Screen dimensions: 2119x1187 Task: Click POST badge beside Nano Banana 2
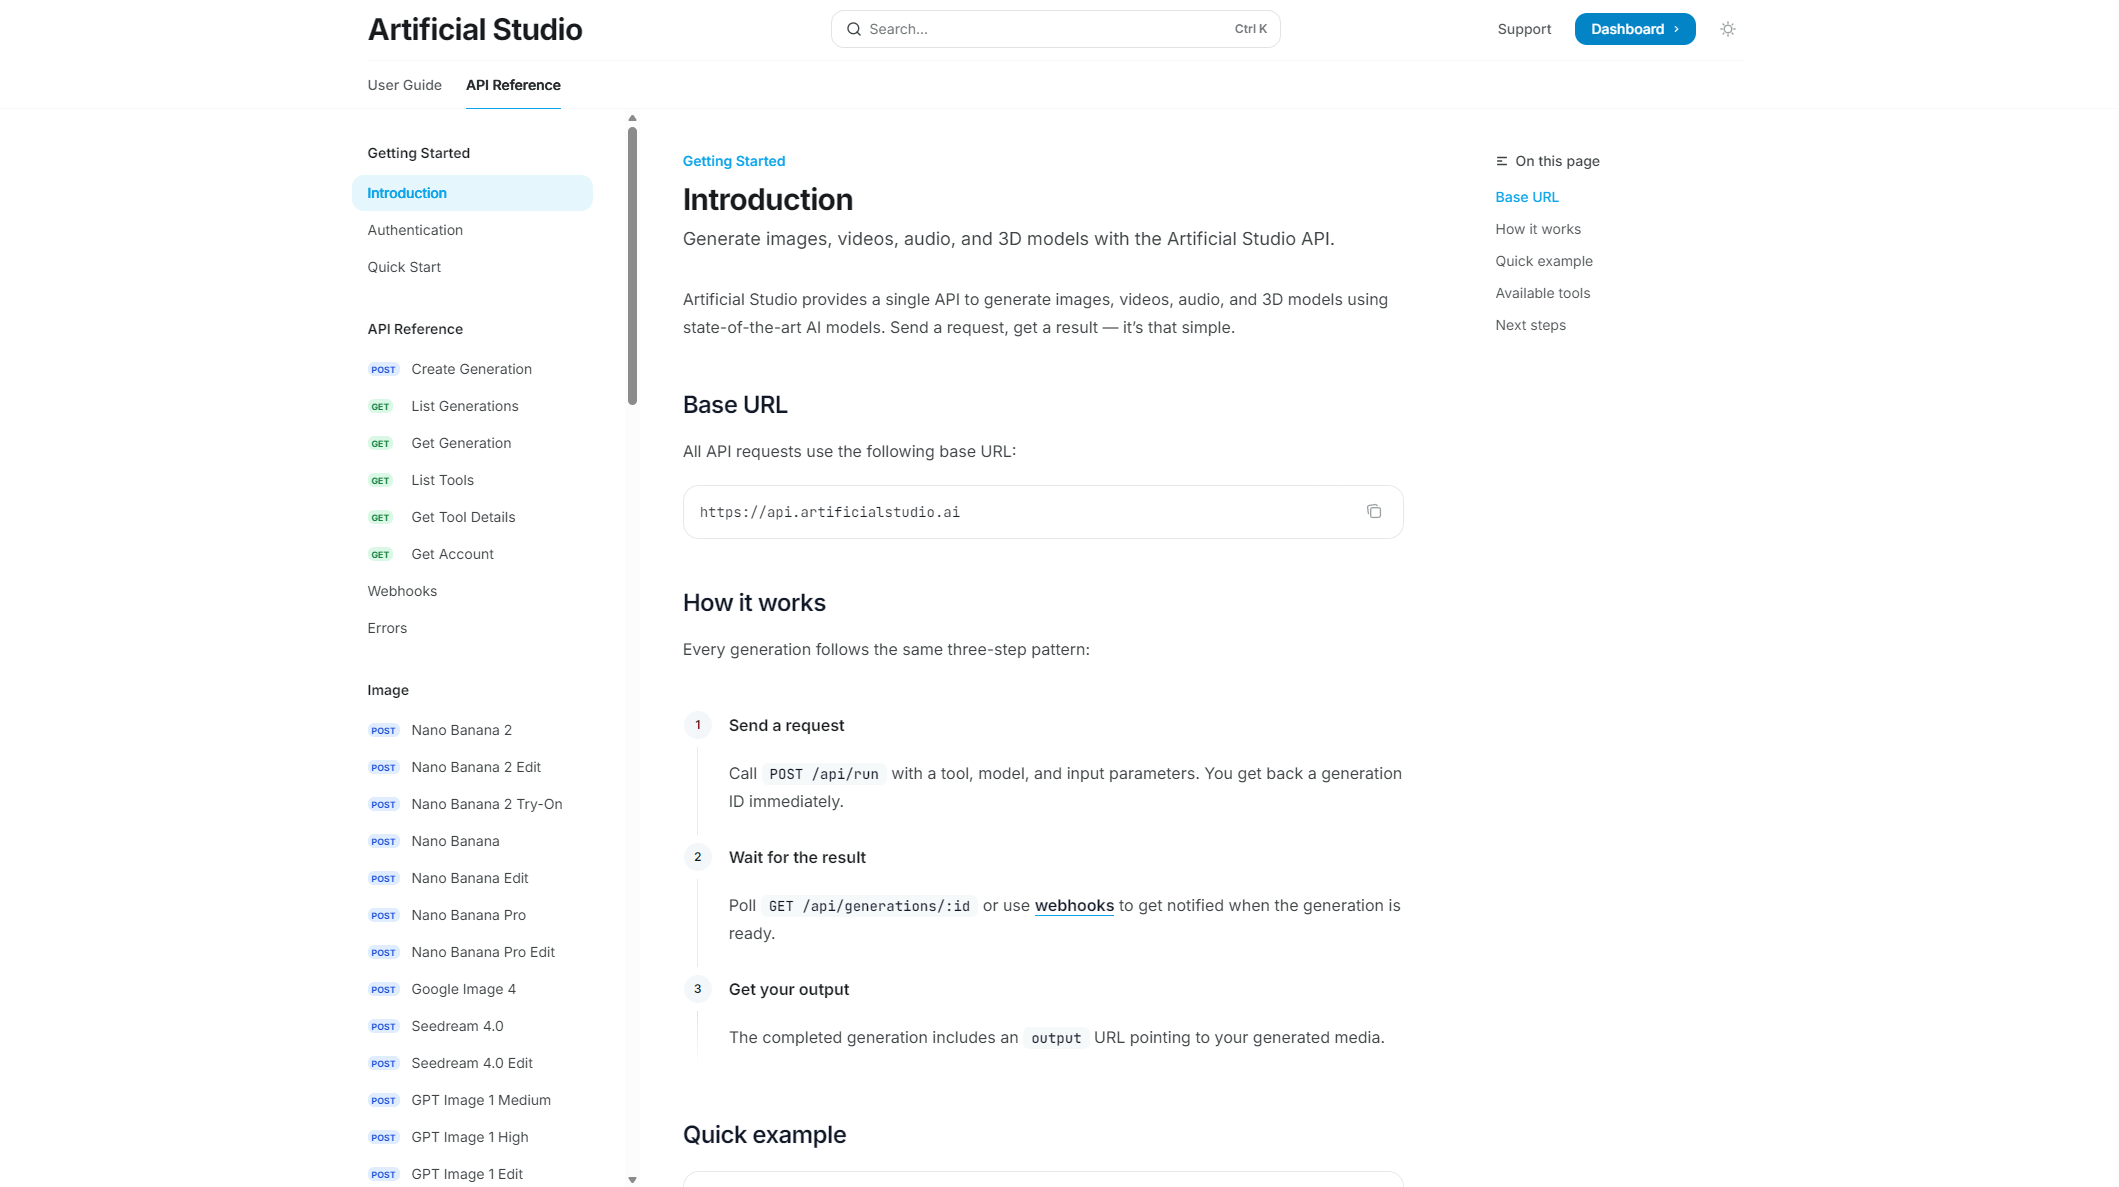pos(383,731)
